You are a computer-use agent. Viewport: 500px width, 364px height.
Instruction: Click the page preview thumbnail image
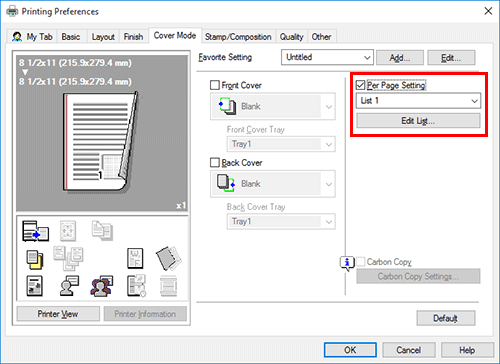coord(101,142)
